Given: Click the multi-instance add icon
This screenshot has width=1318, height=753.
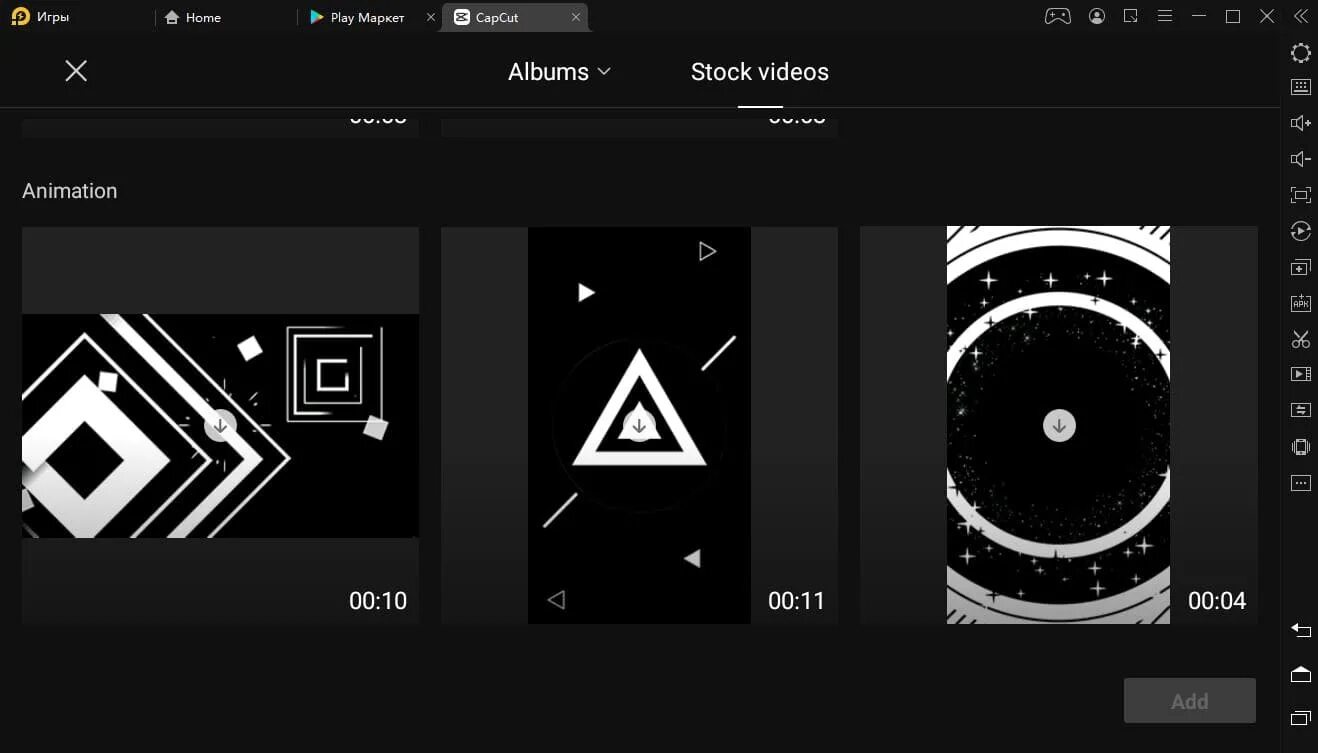Looking at the screenshot, I should [x=1300, y=268].
